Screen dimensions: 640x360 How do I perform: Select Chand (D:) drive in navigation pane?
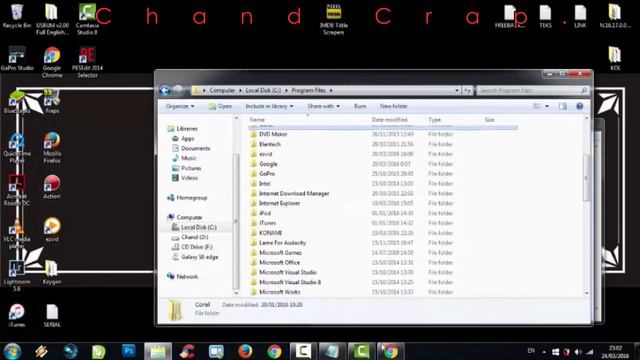coord(194,237)
